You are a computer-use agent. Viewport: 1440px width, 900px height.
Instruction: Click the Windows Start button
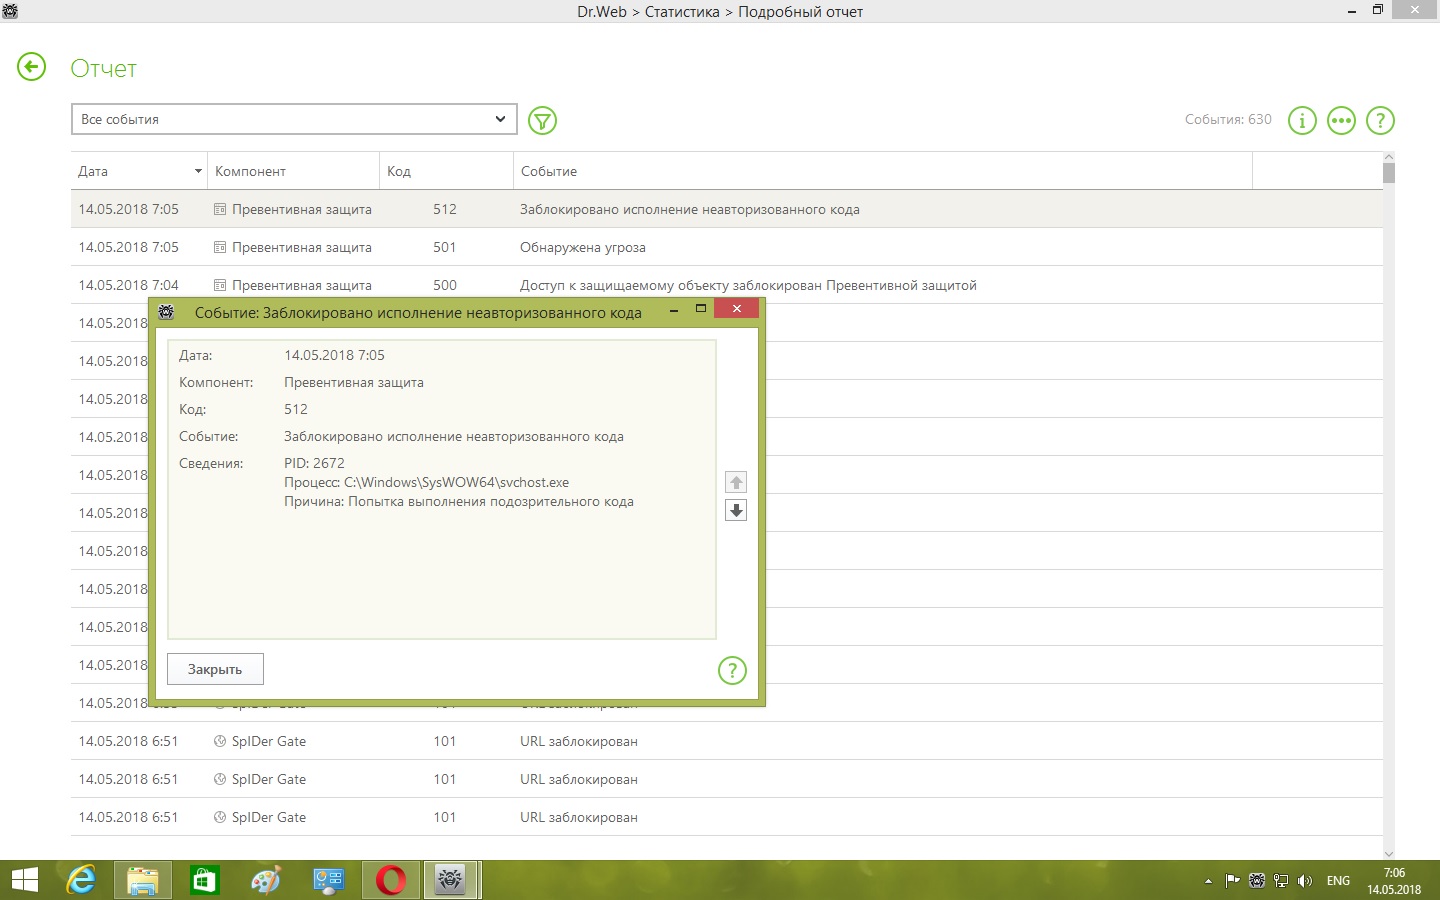point(24,880)
